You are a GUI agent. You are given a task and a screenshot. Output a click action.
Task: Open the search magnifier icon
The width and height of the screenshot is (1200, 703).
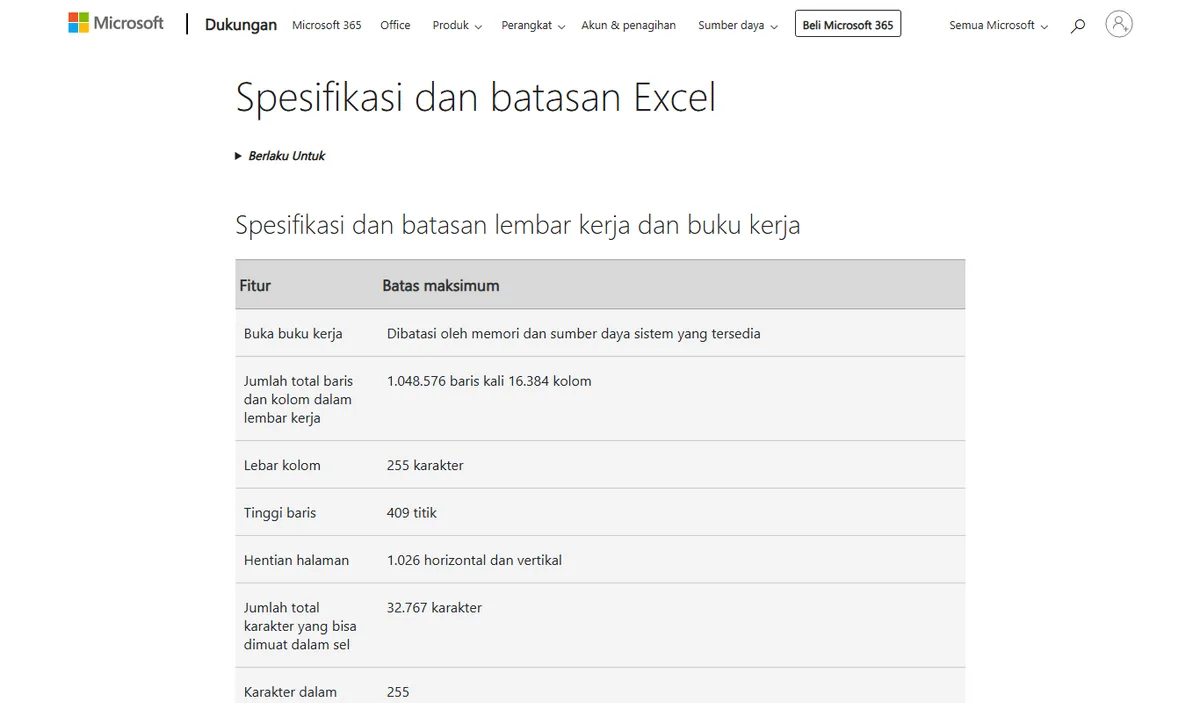1077,26
